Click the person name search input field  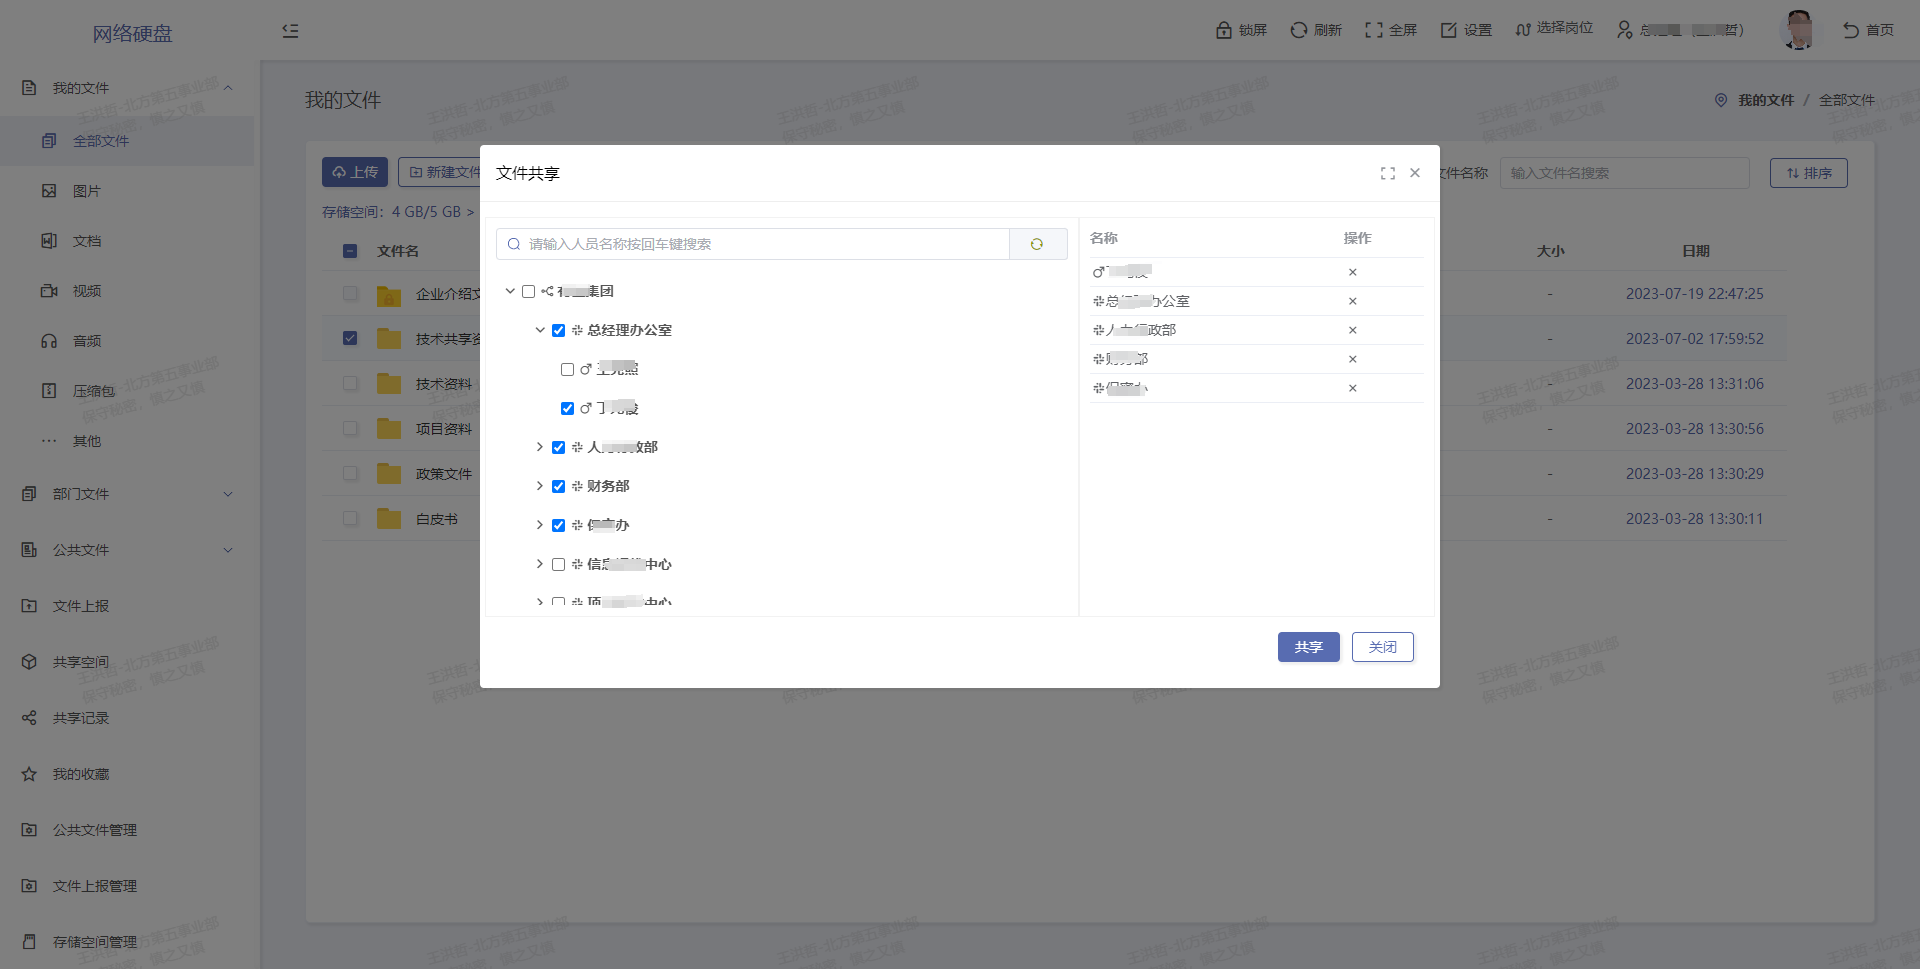point(760,244)
